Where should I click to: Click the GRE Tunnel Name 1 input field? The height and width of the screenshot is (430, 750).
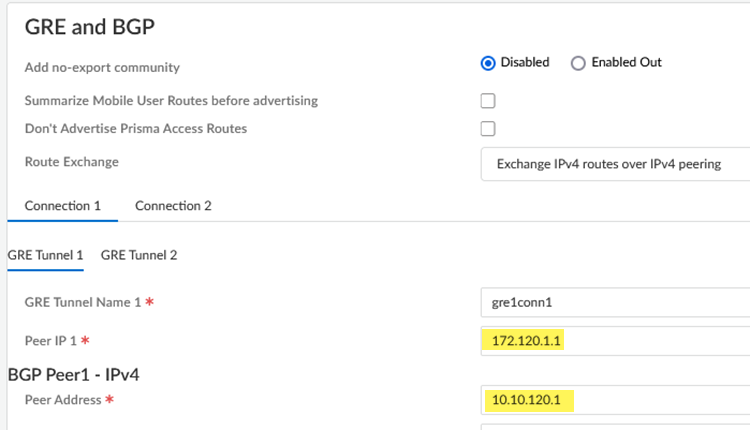pos(614,301)
